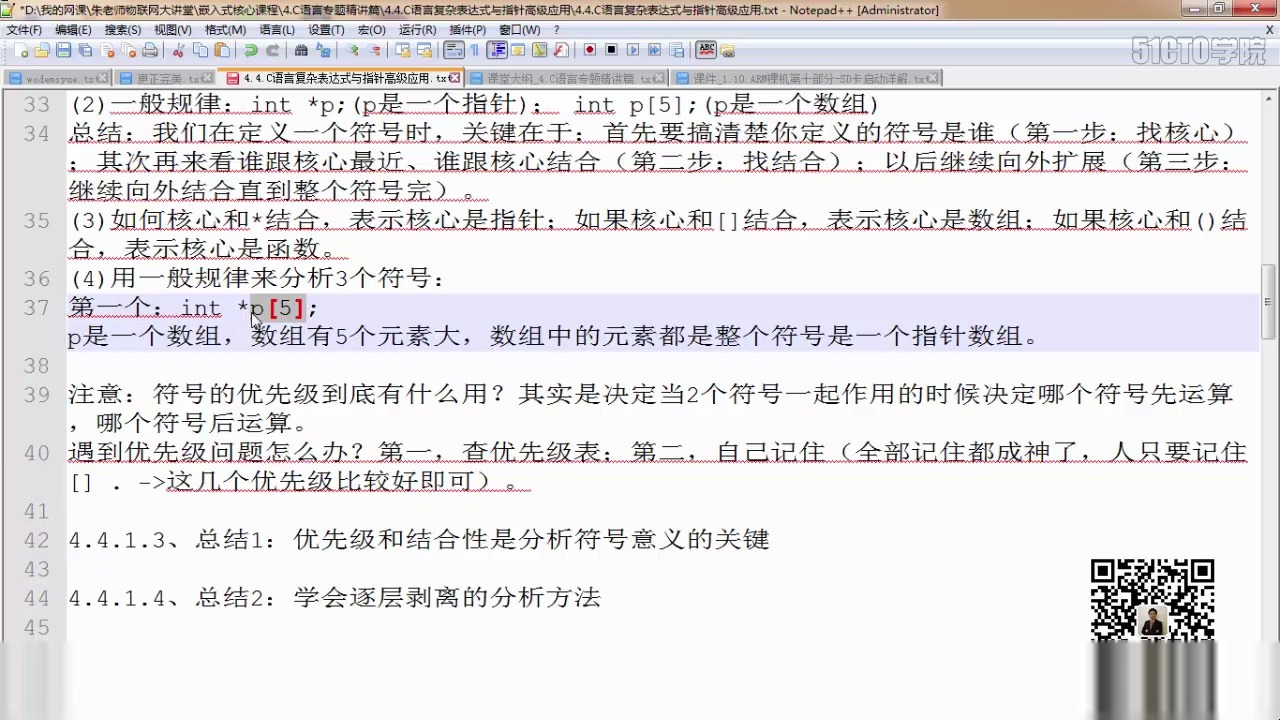Image resolution: width=1280 pixels, height=720 pixels.
Task: Click the Close All toolbar icon
Action: click(128, 50)
